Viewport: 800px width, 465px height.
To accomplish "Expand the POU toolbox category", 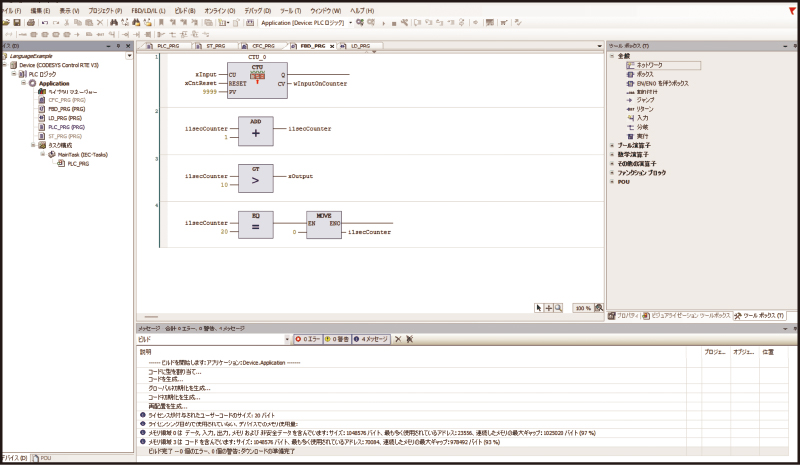I will coord(612,182).
